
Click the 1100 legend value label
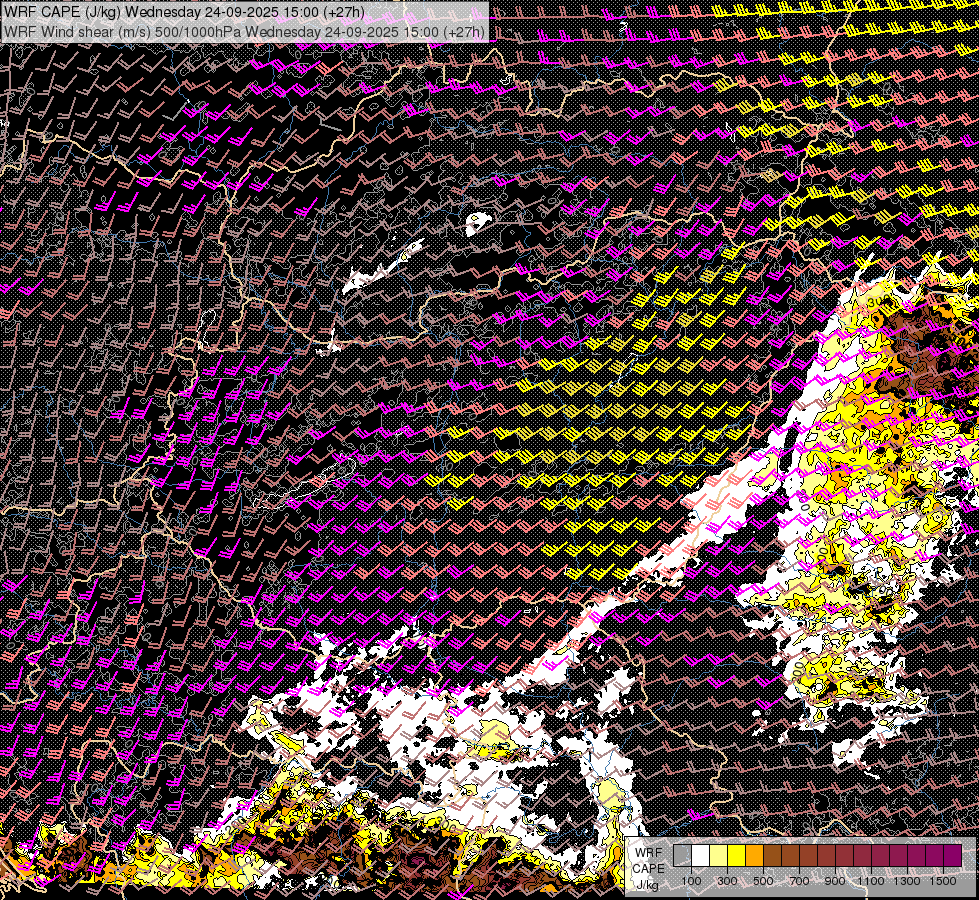pyautogui.click(x=871, y=881)
